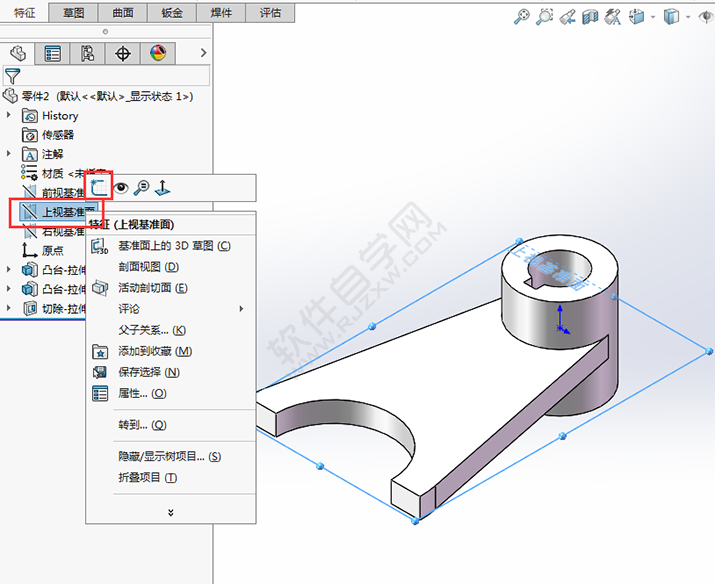Open the PropertyManager panel icon
The height and width of the screenshot is (584, 715).
click(52, 53)
